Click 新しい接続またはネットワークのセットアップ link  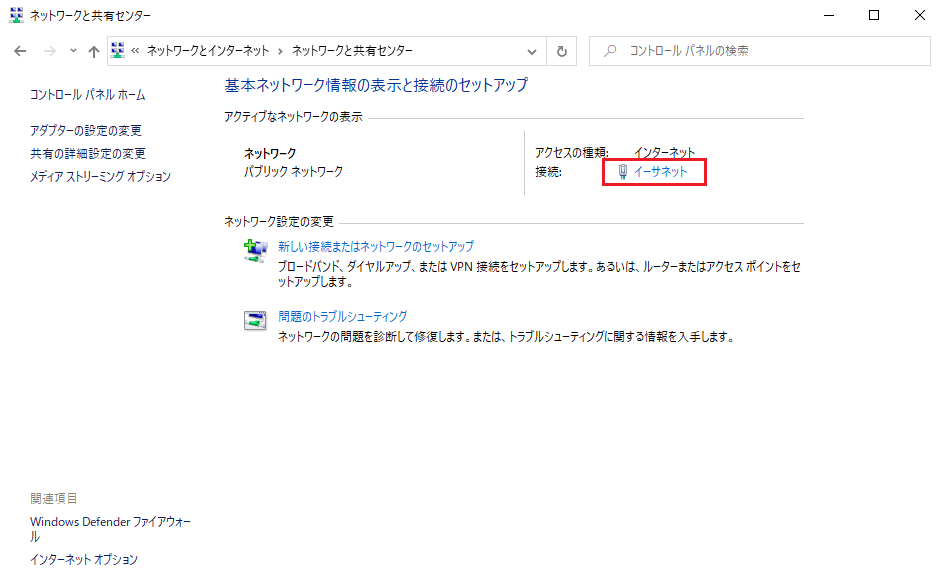pos(376,246)
